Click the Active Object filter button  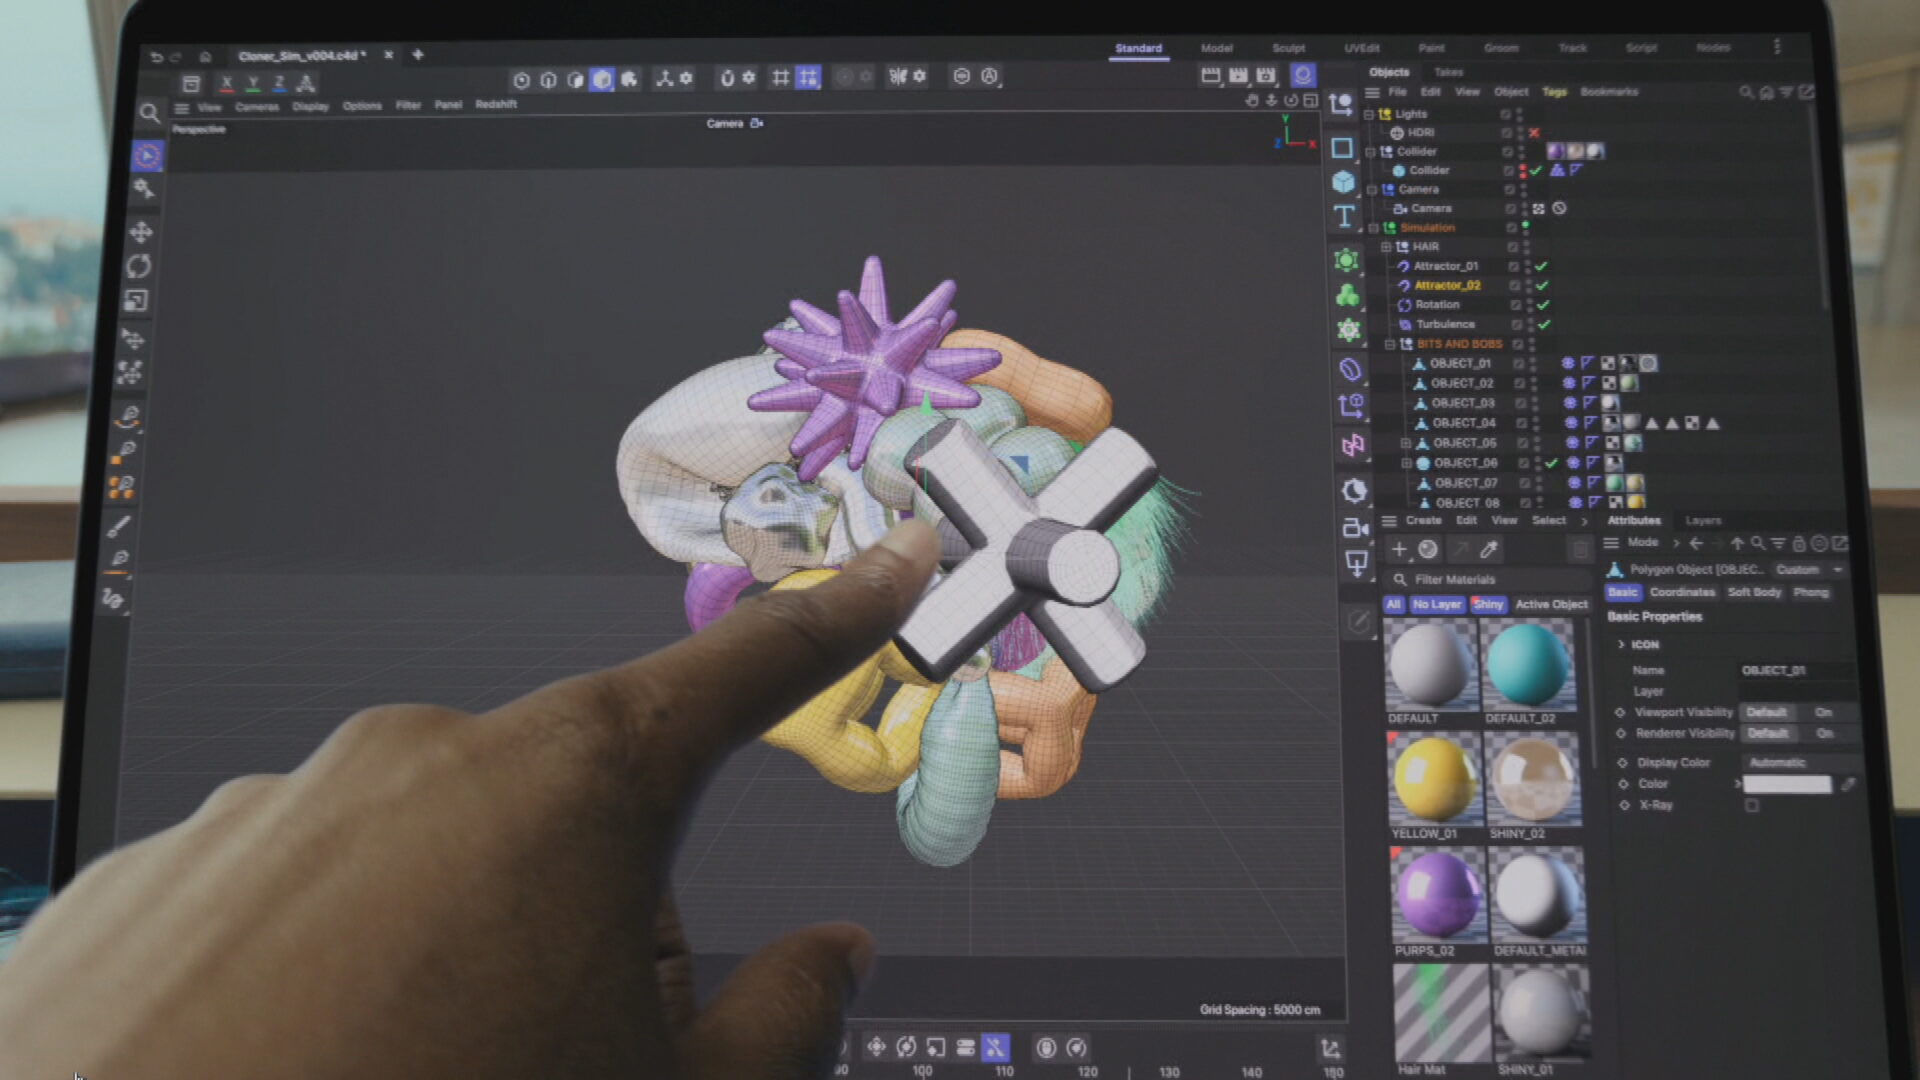point(1551,604)
